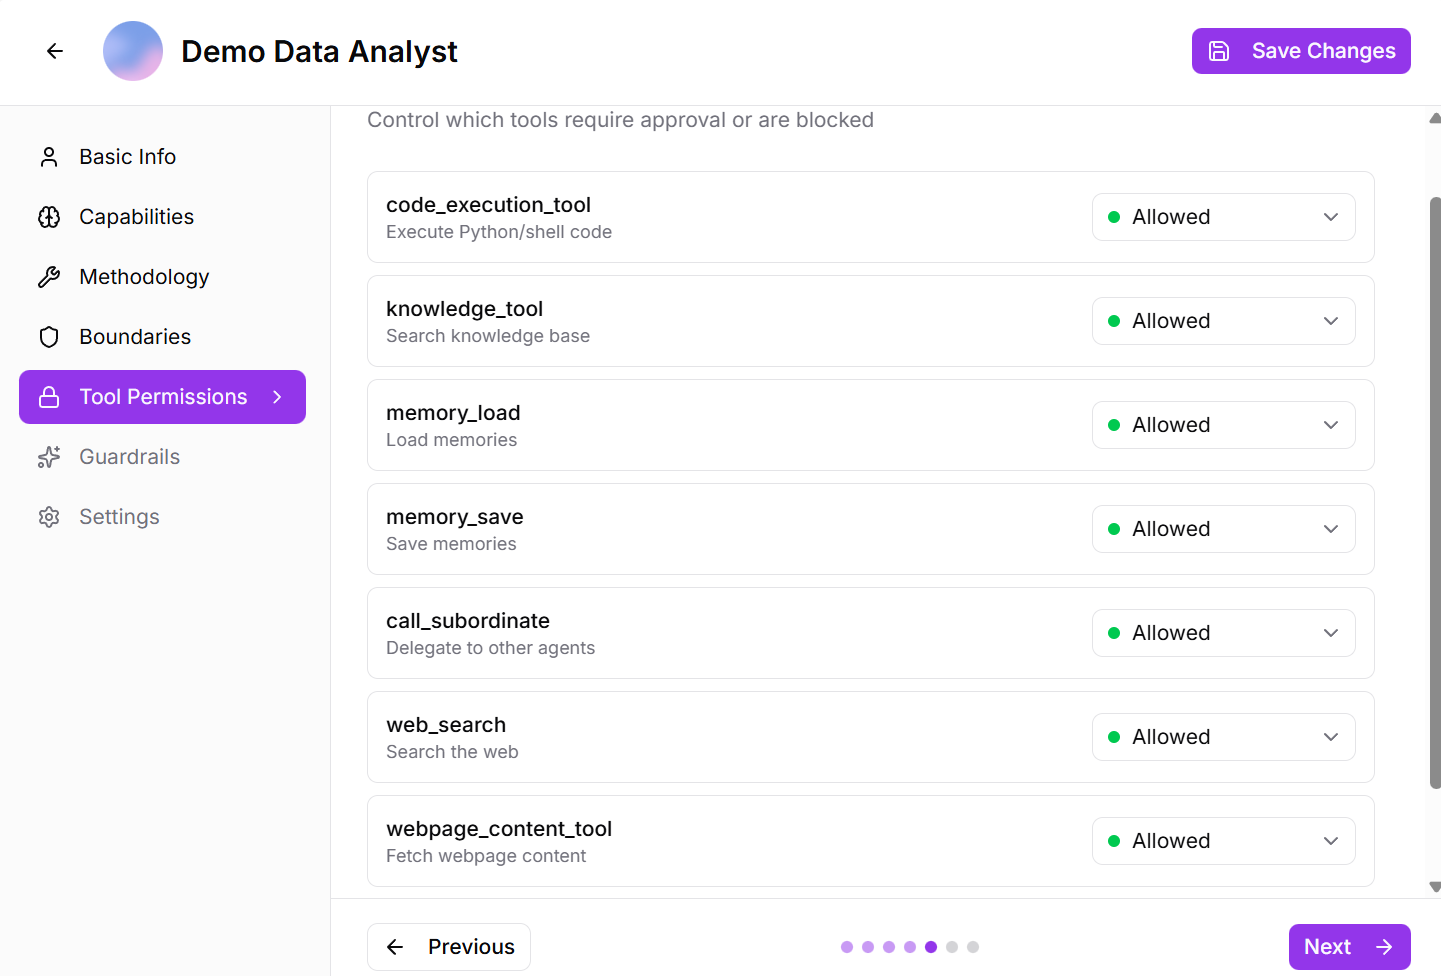Screen dimensions: 1441x976
Task: Switch to the Methodology section
Action: tap(144, 277)
